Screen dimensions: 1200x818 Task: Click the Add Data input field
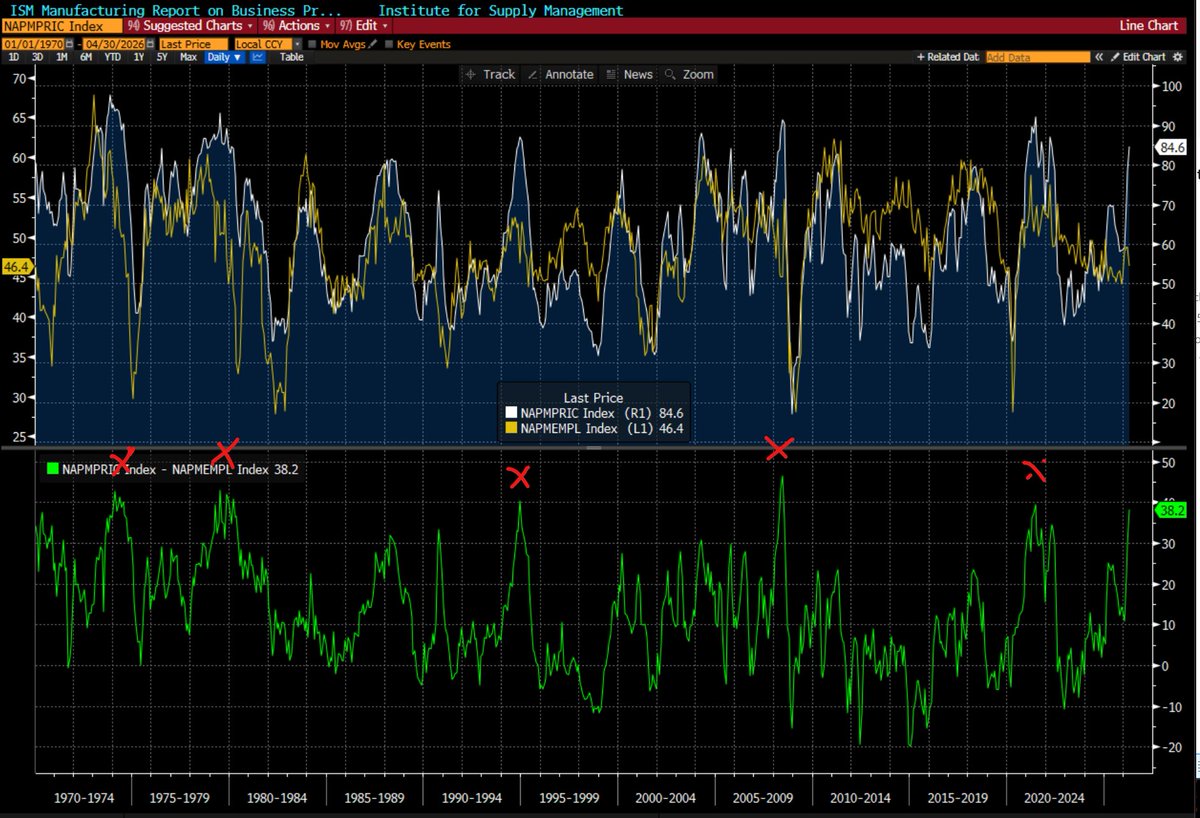click(1038, 57)
